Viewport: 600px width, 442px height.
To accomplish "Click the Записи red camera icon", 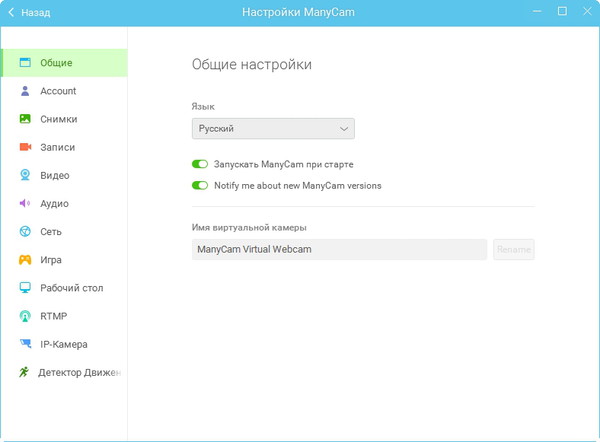I will point(25,147).
